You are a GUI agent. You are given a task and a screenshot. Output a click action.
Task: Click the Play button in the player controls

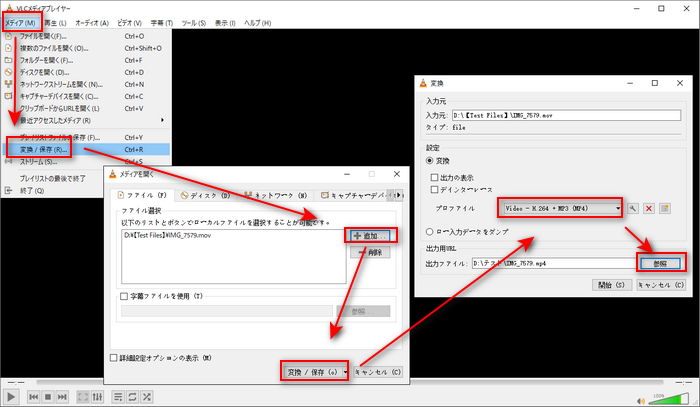click(13, 397)
